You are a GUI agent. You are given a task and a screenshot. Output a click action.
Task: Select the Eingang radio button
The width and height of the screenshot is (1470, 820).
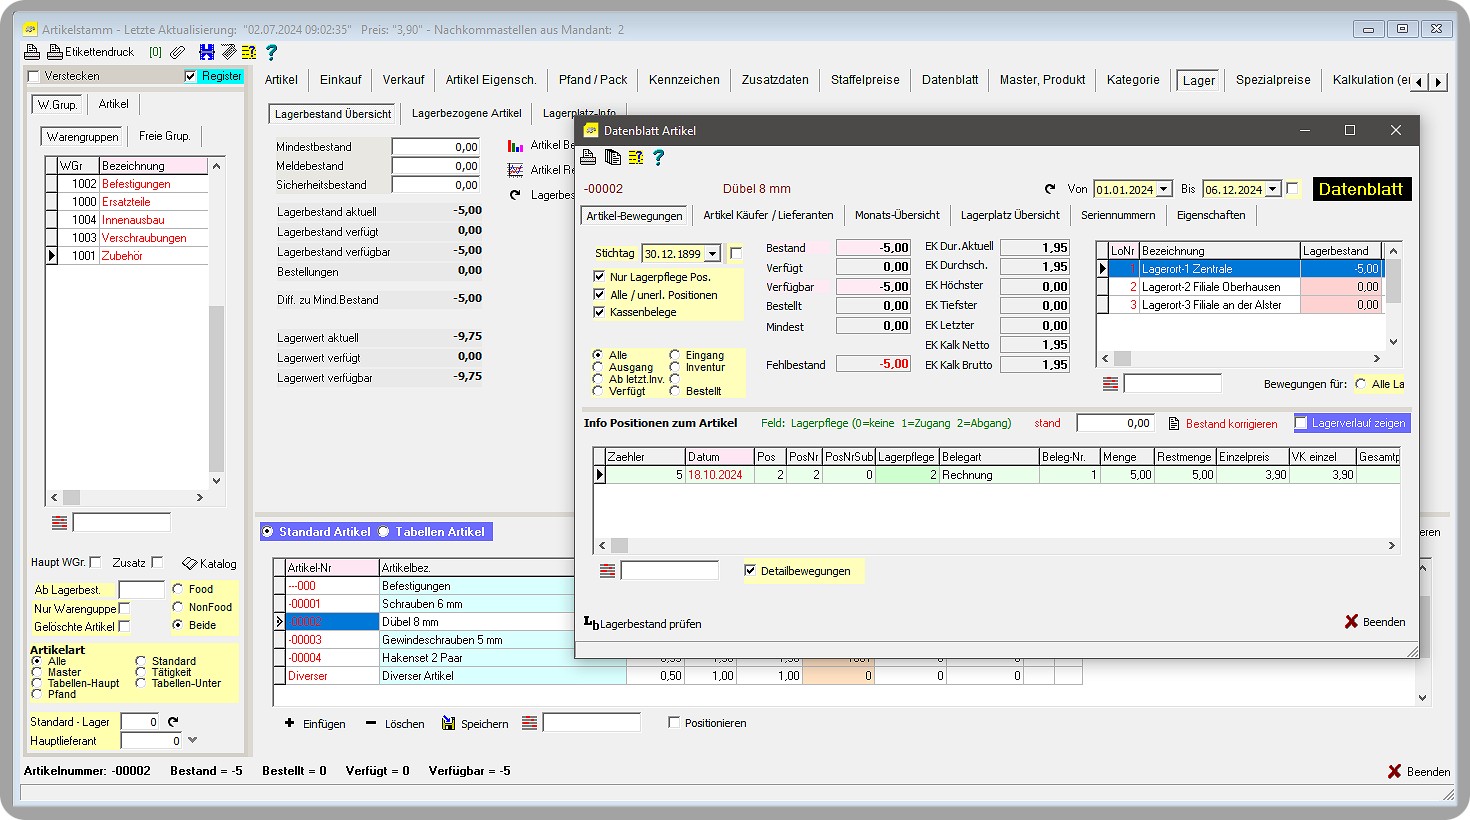coord(675,355)
